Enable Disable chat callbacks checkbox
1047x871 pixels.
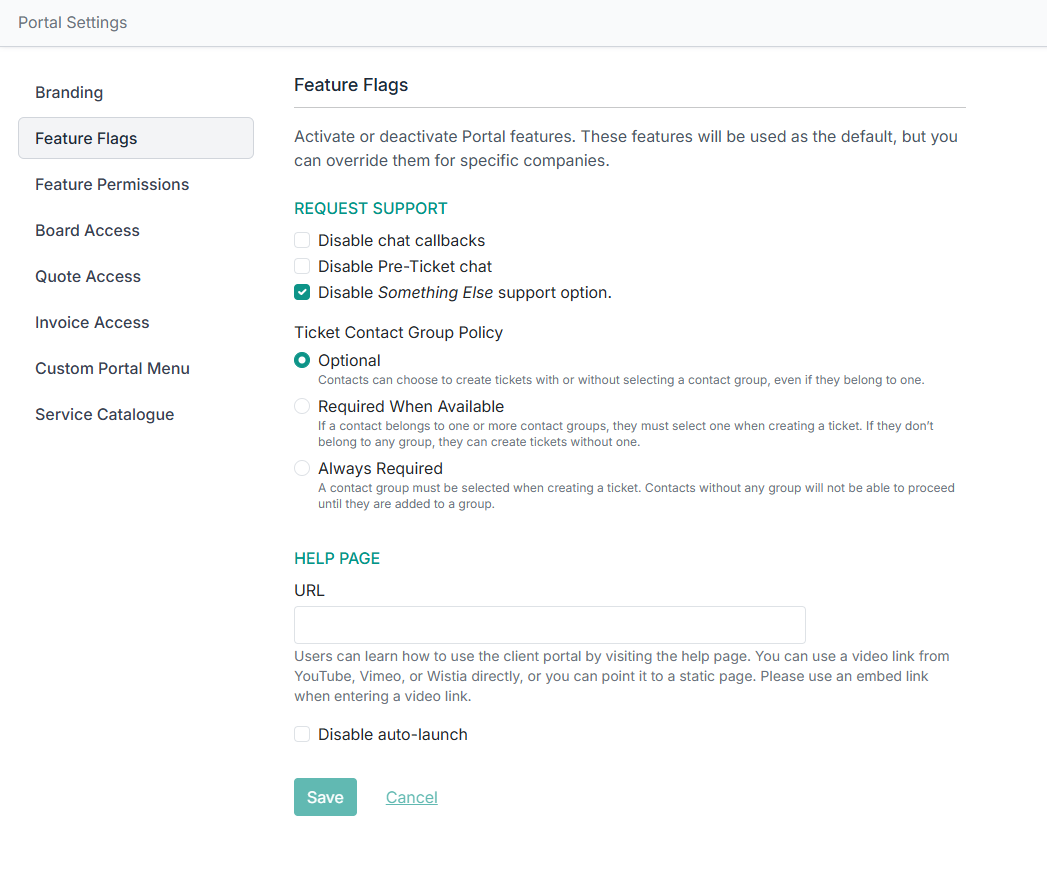coord(302,241)
